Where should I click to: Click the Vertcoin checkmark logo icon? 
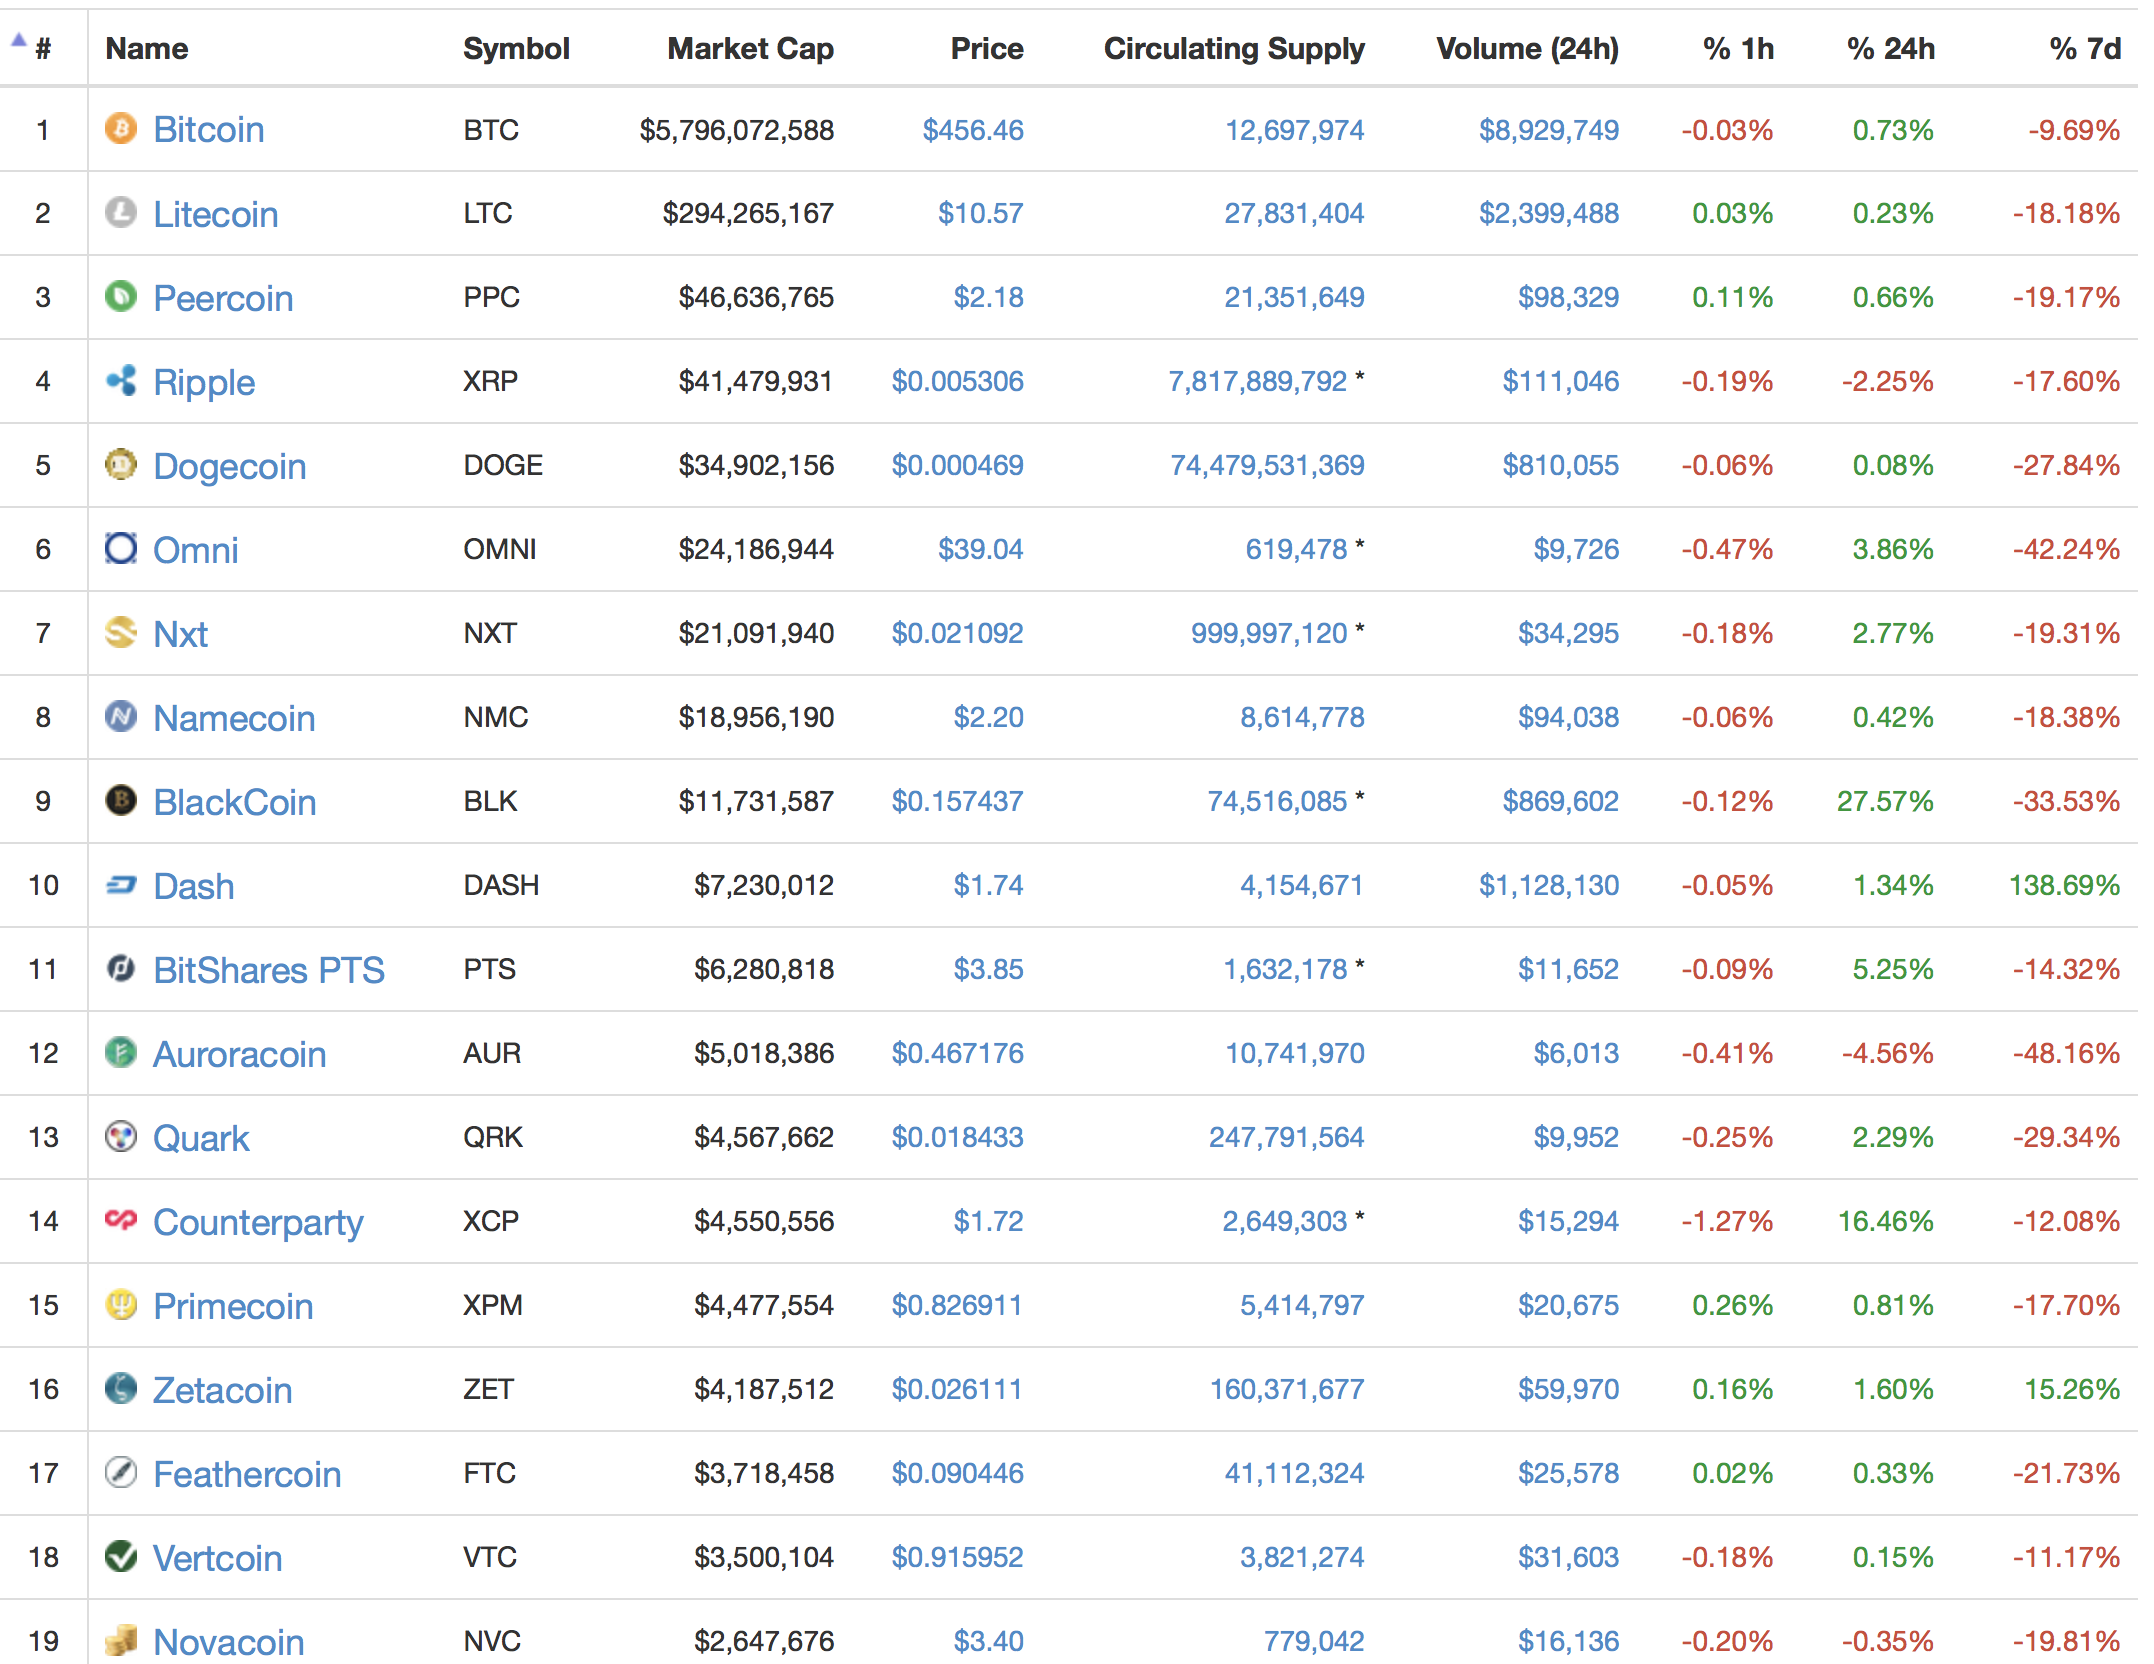point(121,1557)
